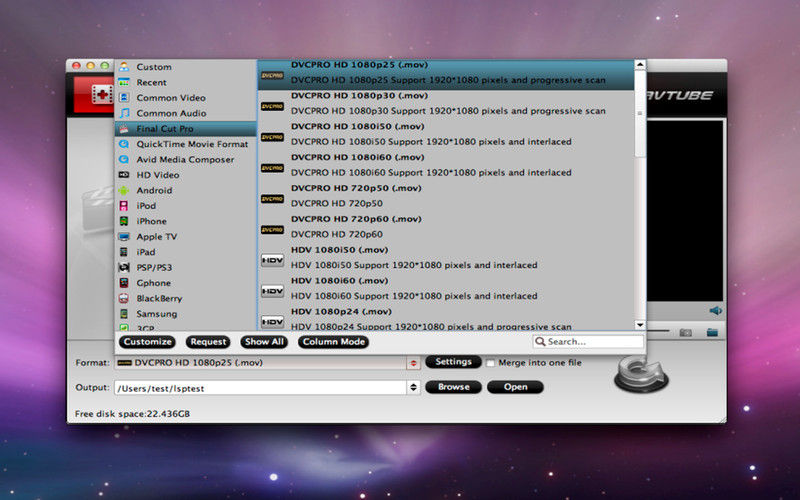The height and width of the screenshot is (500, 800).
Task: Click the format list scrollbar thumb
Action: [640, 113]
